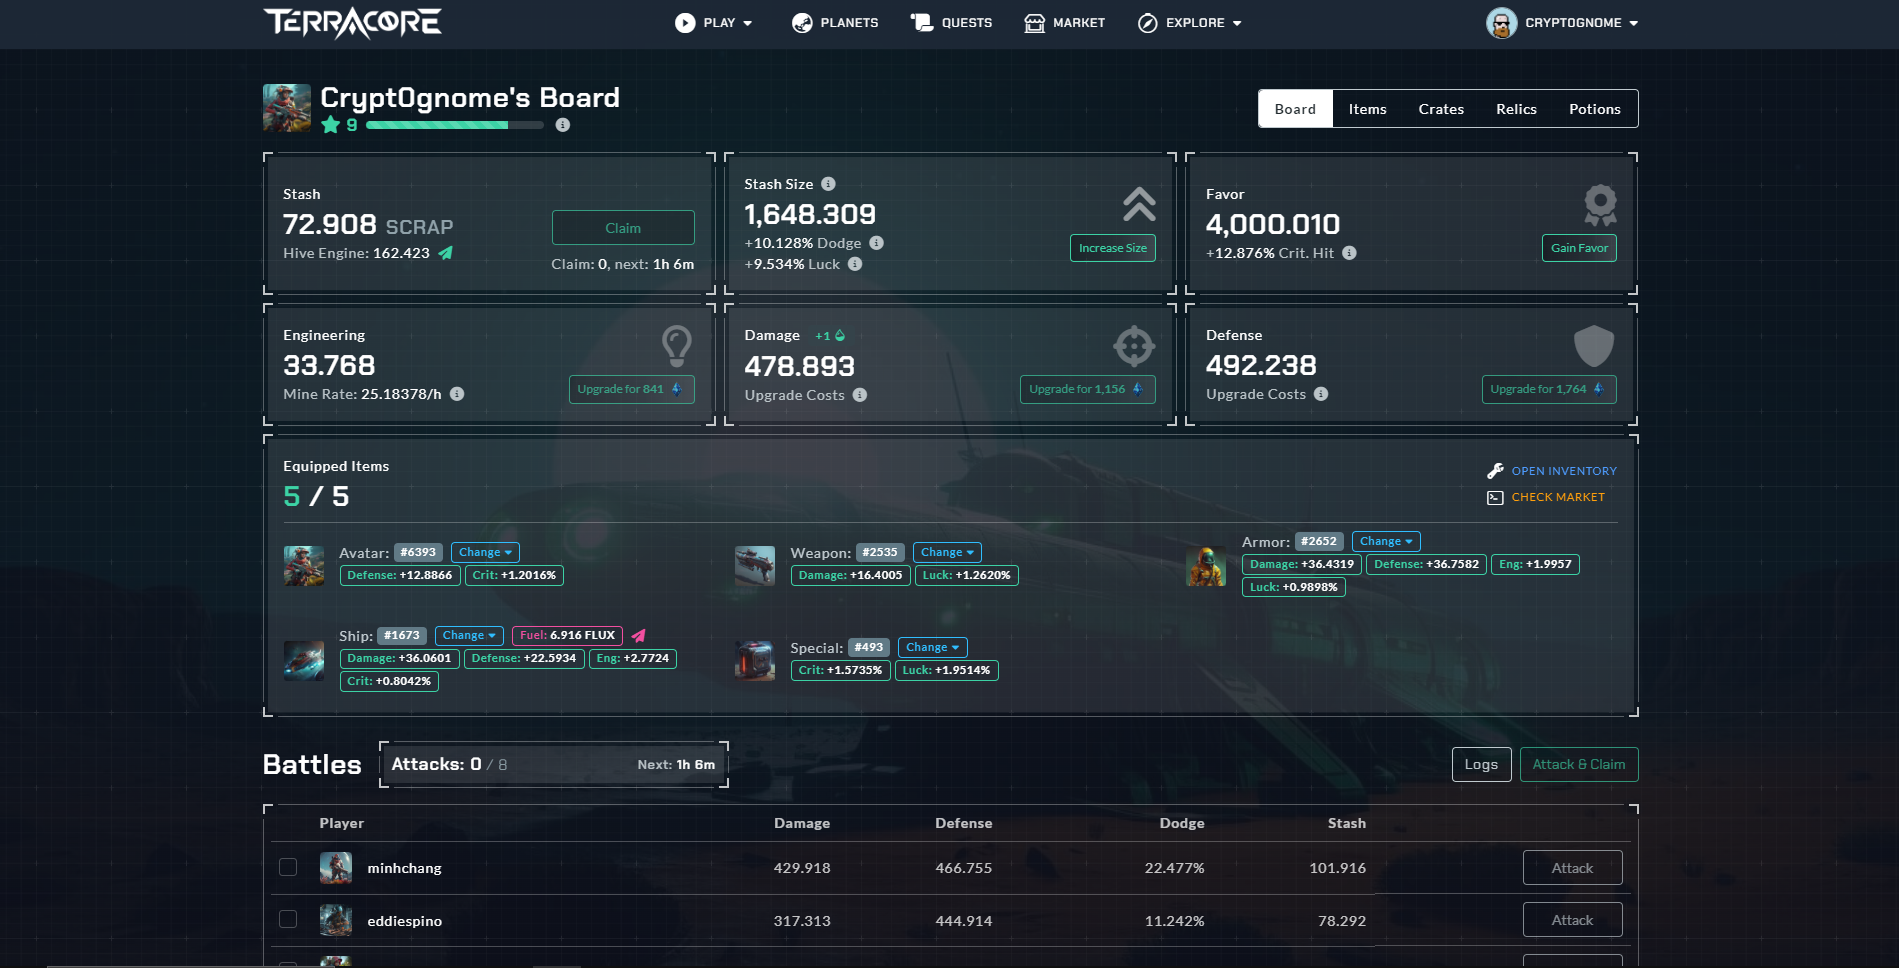Check the box for minhchang
1899x968 pixels.
(288, 867)
